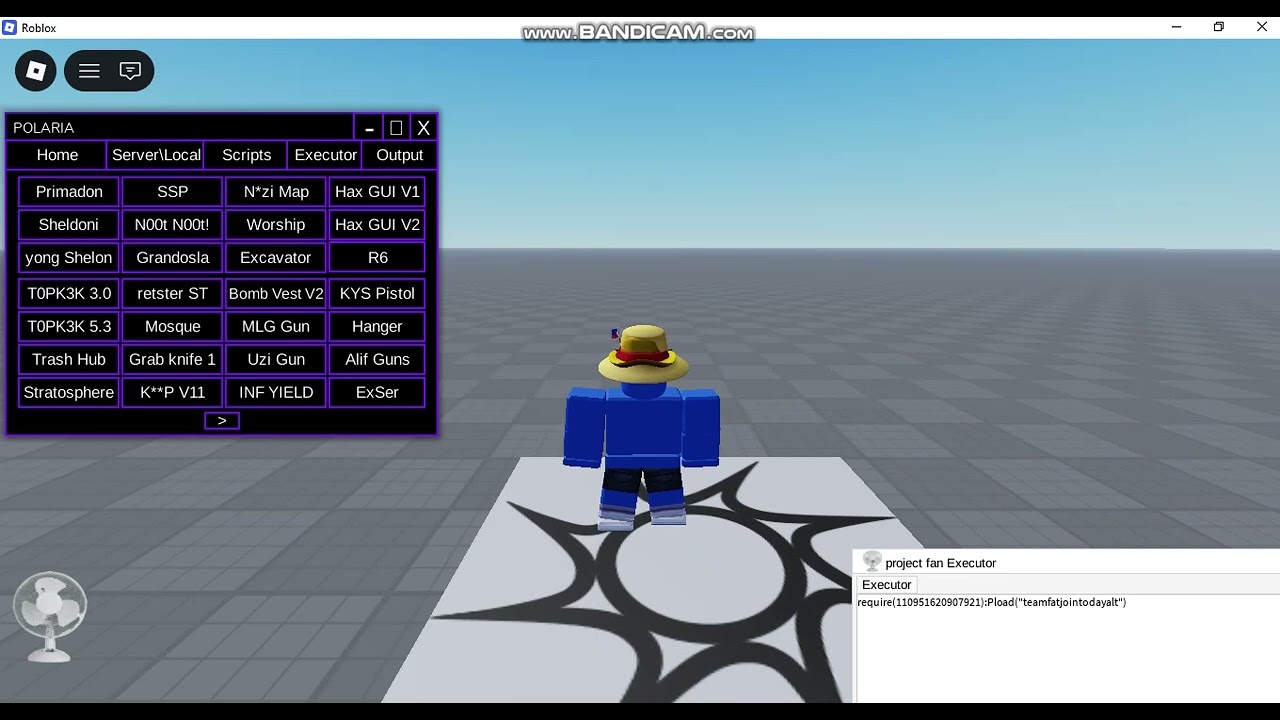Click the project fan Executor title text

tap(941, 563)
